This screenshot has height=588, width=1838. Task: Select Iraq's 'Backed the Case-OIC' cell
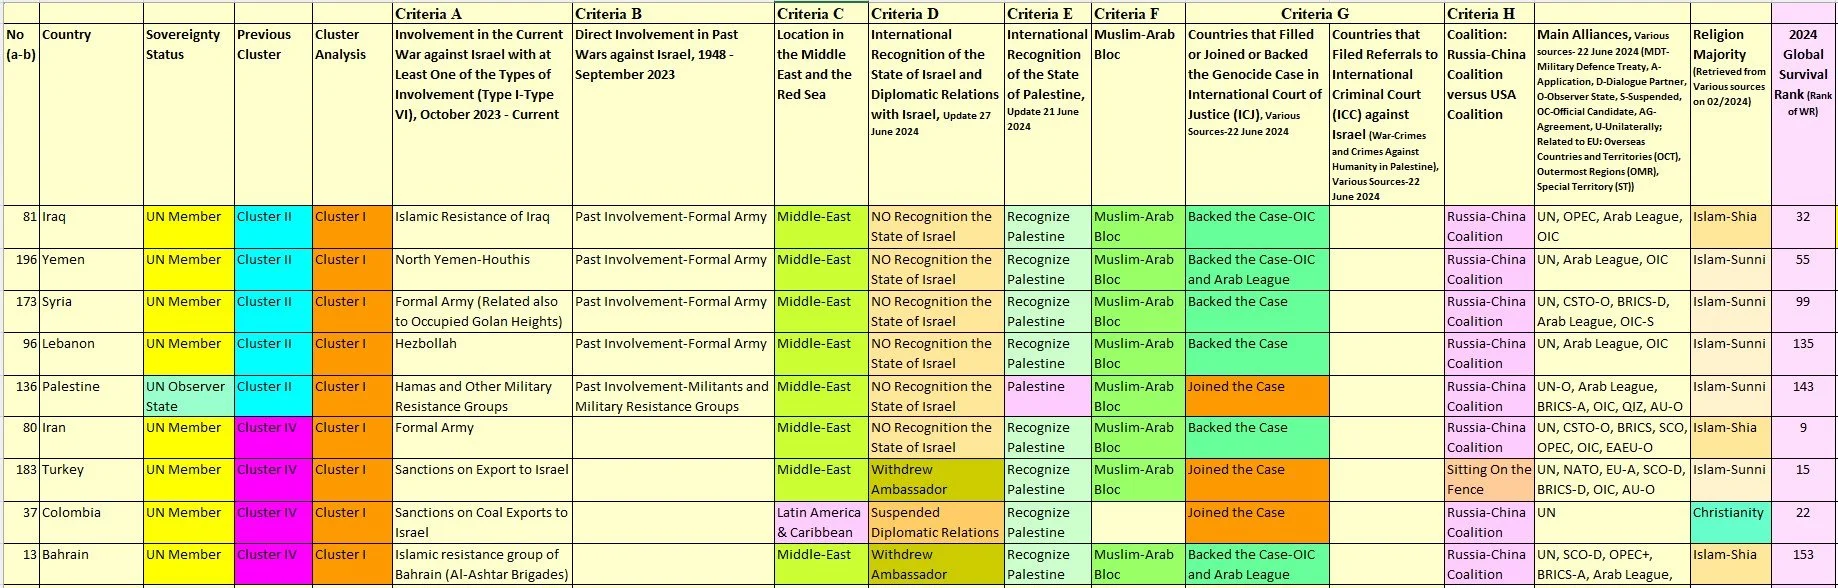[x=1257, y=227]
